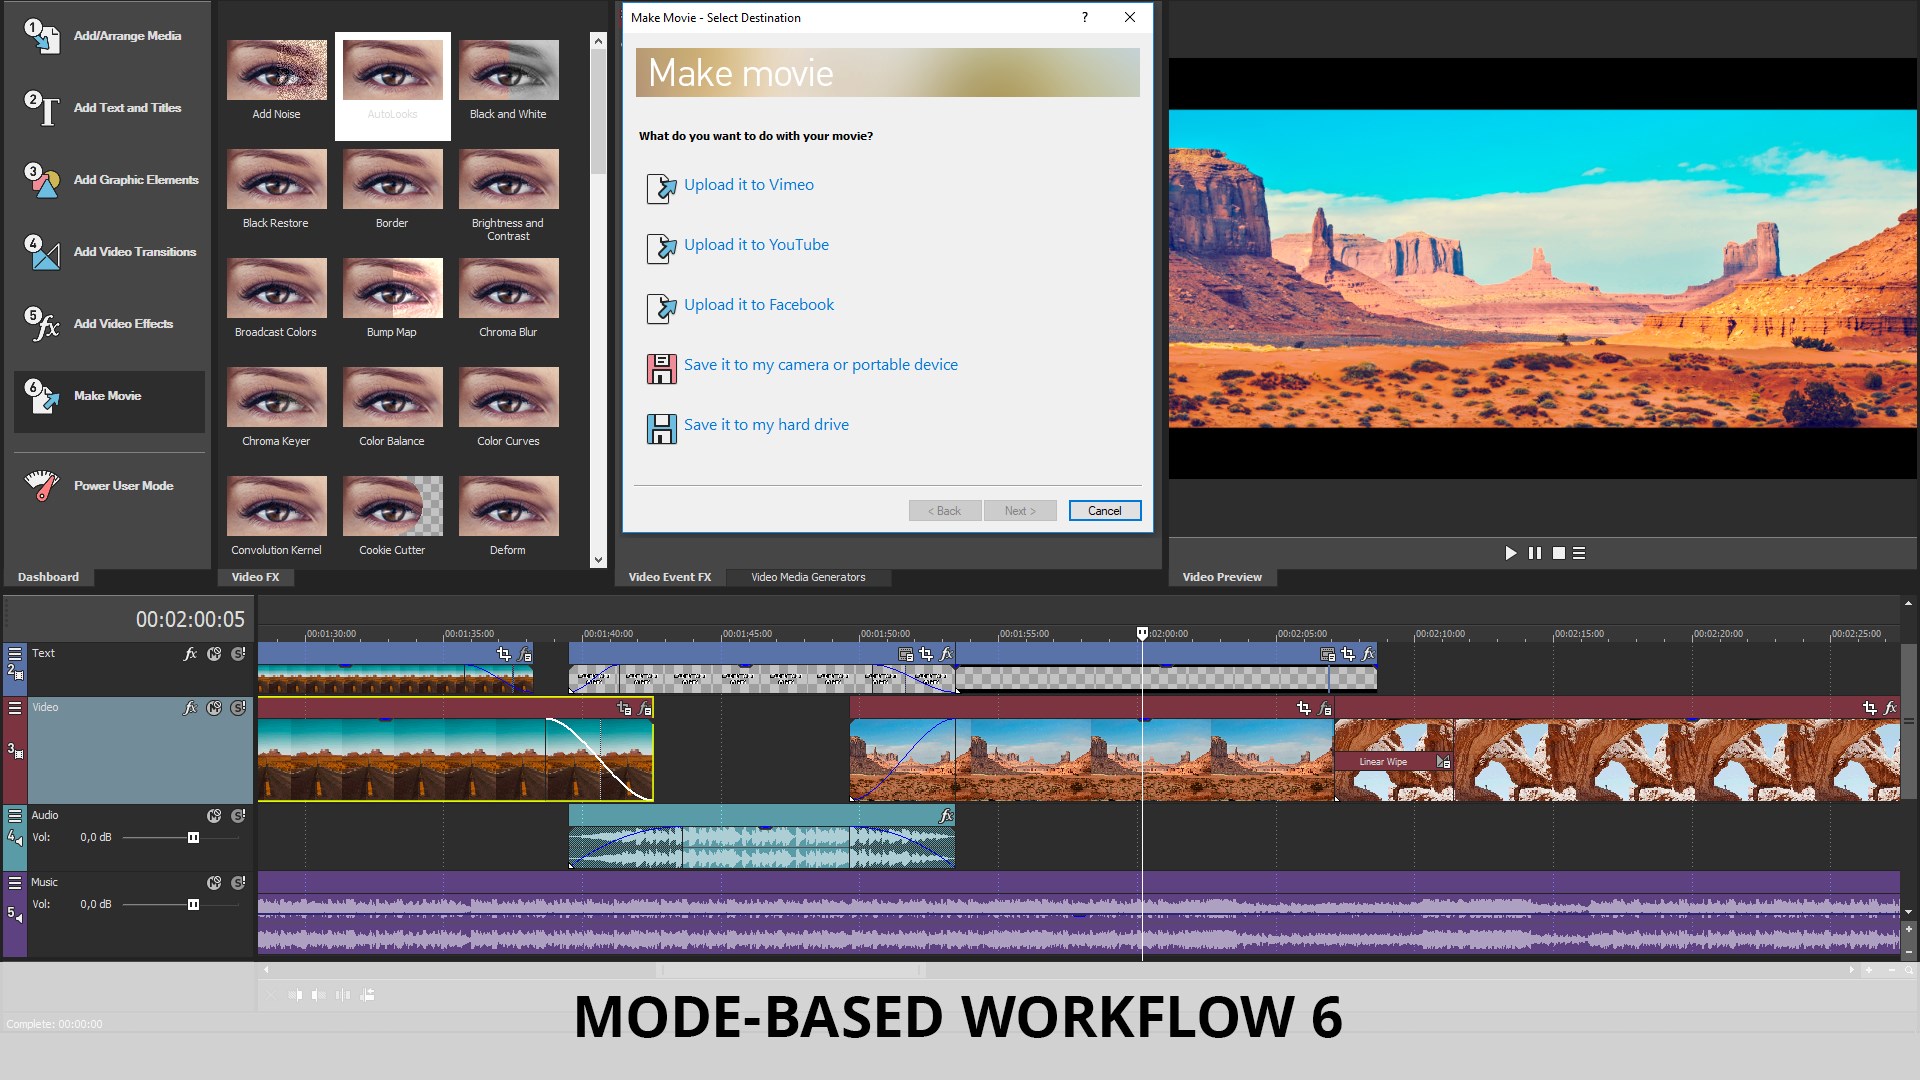1920x1080 pixels.
Task: Select the Chroma Keyer effect thumbnail
Action: click(x=276, y=397)
